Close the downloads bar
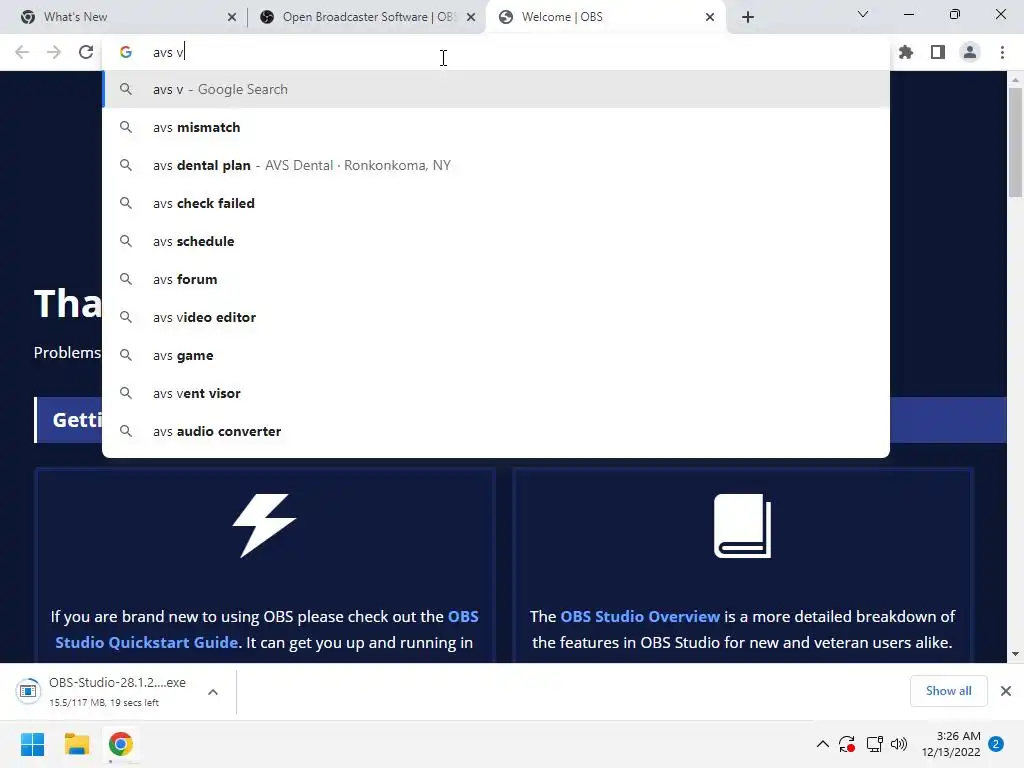This screenshot has width=1024, height=768. pos(1006,691)
